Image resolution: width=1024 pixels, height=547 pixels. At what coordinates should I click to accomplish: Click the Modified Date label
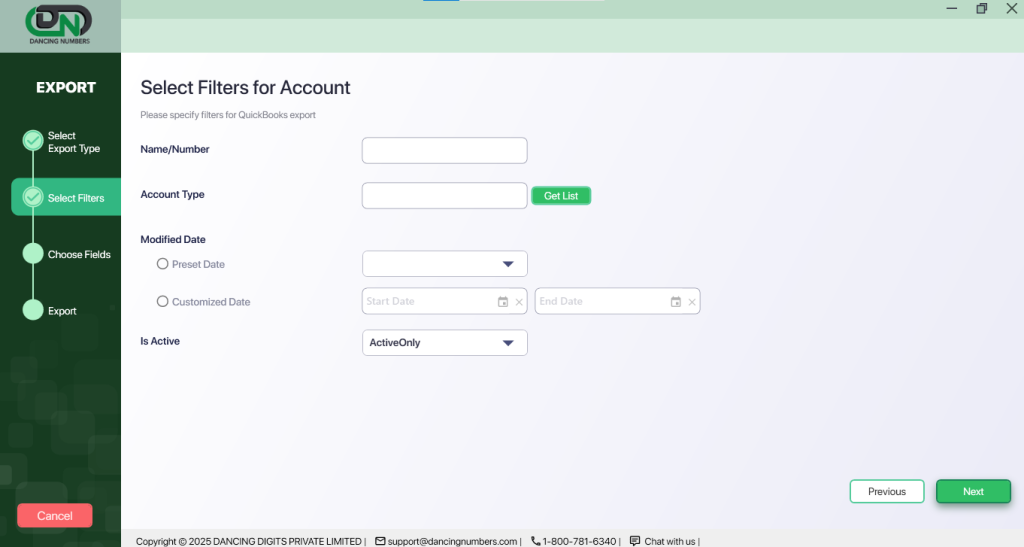173,240
